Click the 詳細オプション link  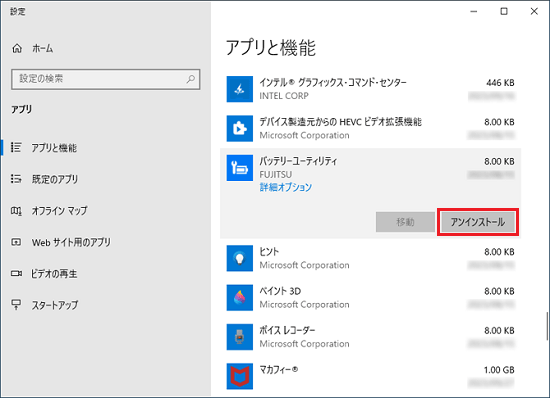coord(286,187)
